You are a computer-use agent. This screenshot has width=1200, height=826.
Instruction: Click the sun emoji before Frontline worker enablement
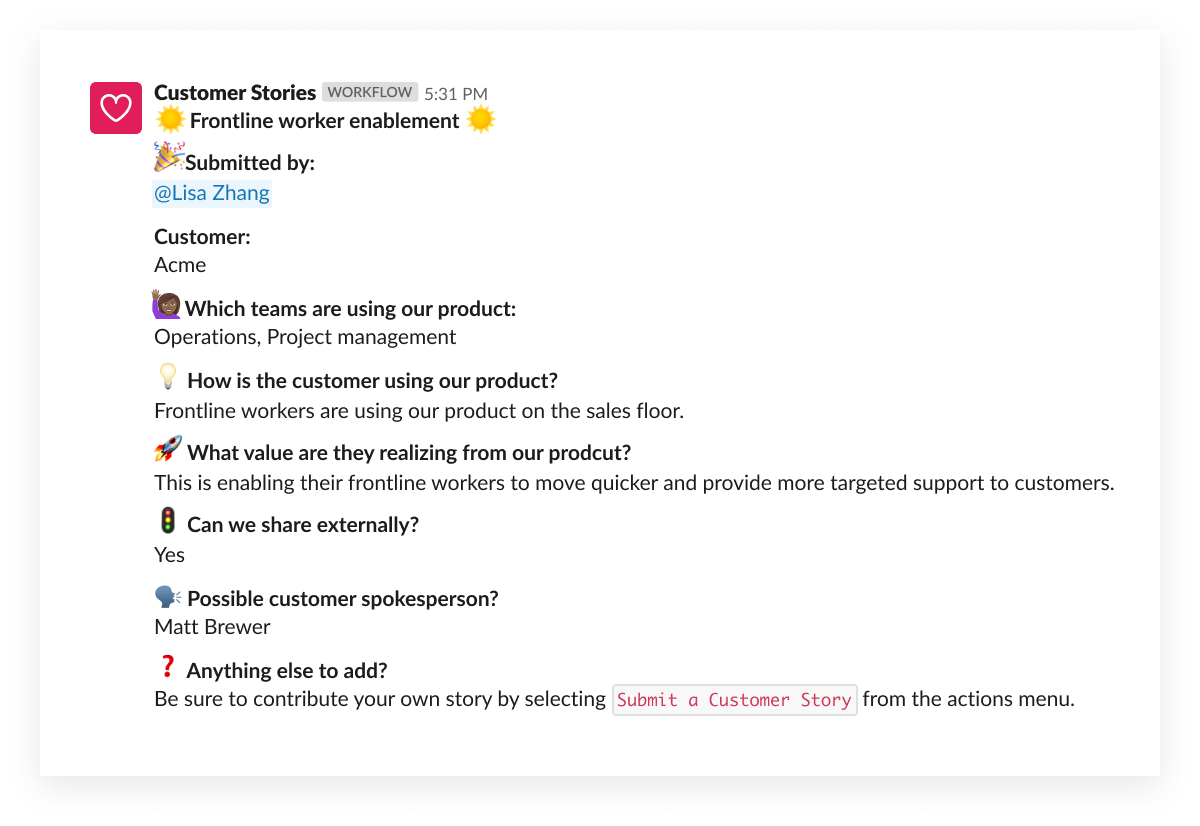[x=171, y=121]
